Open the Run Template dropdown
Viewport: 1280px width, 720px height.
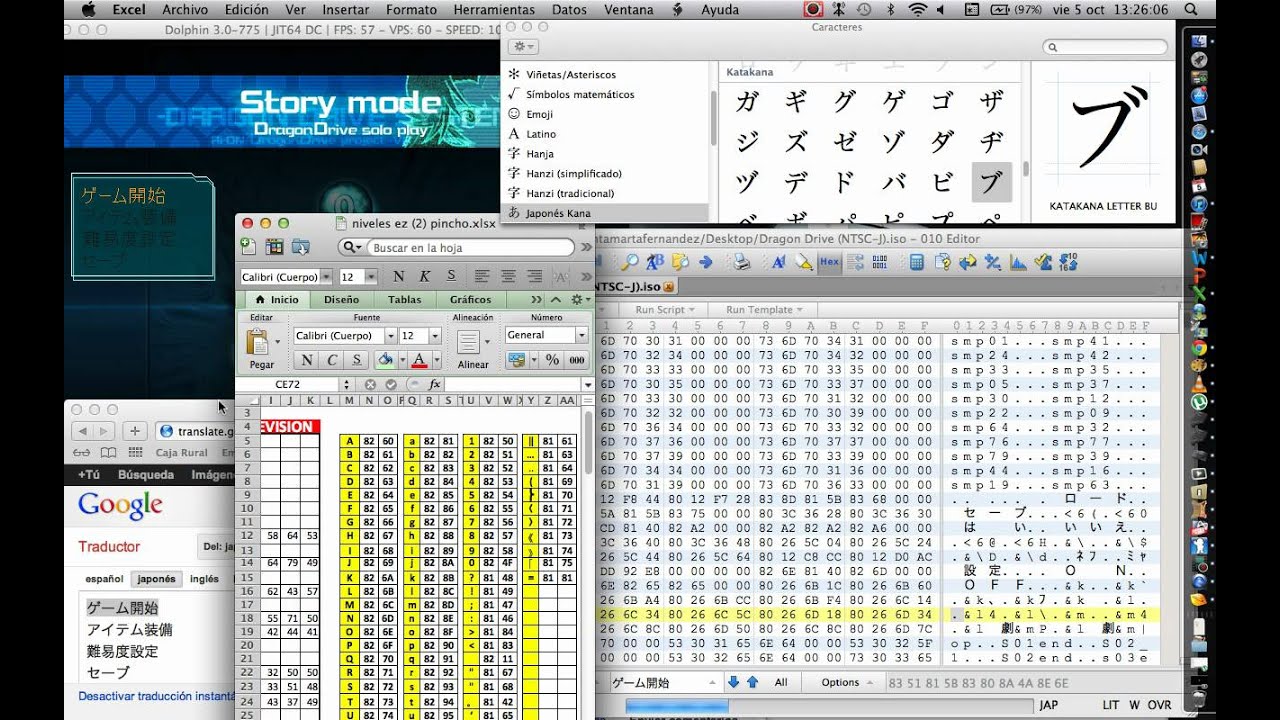(764, 310)
